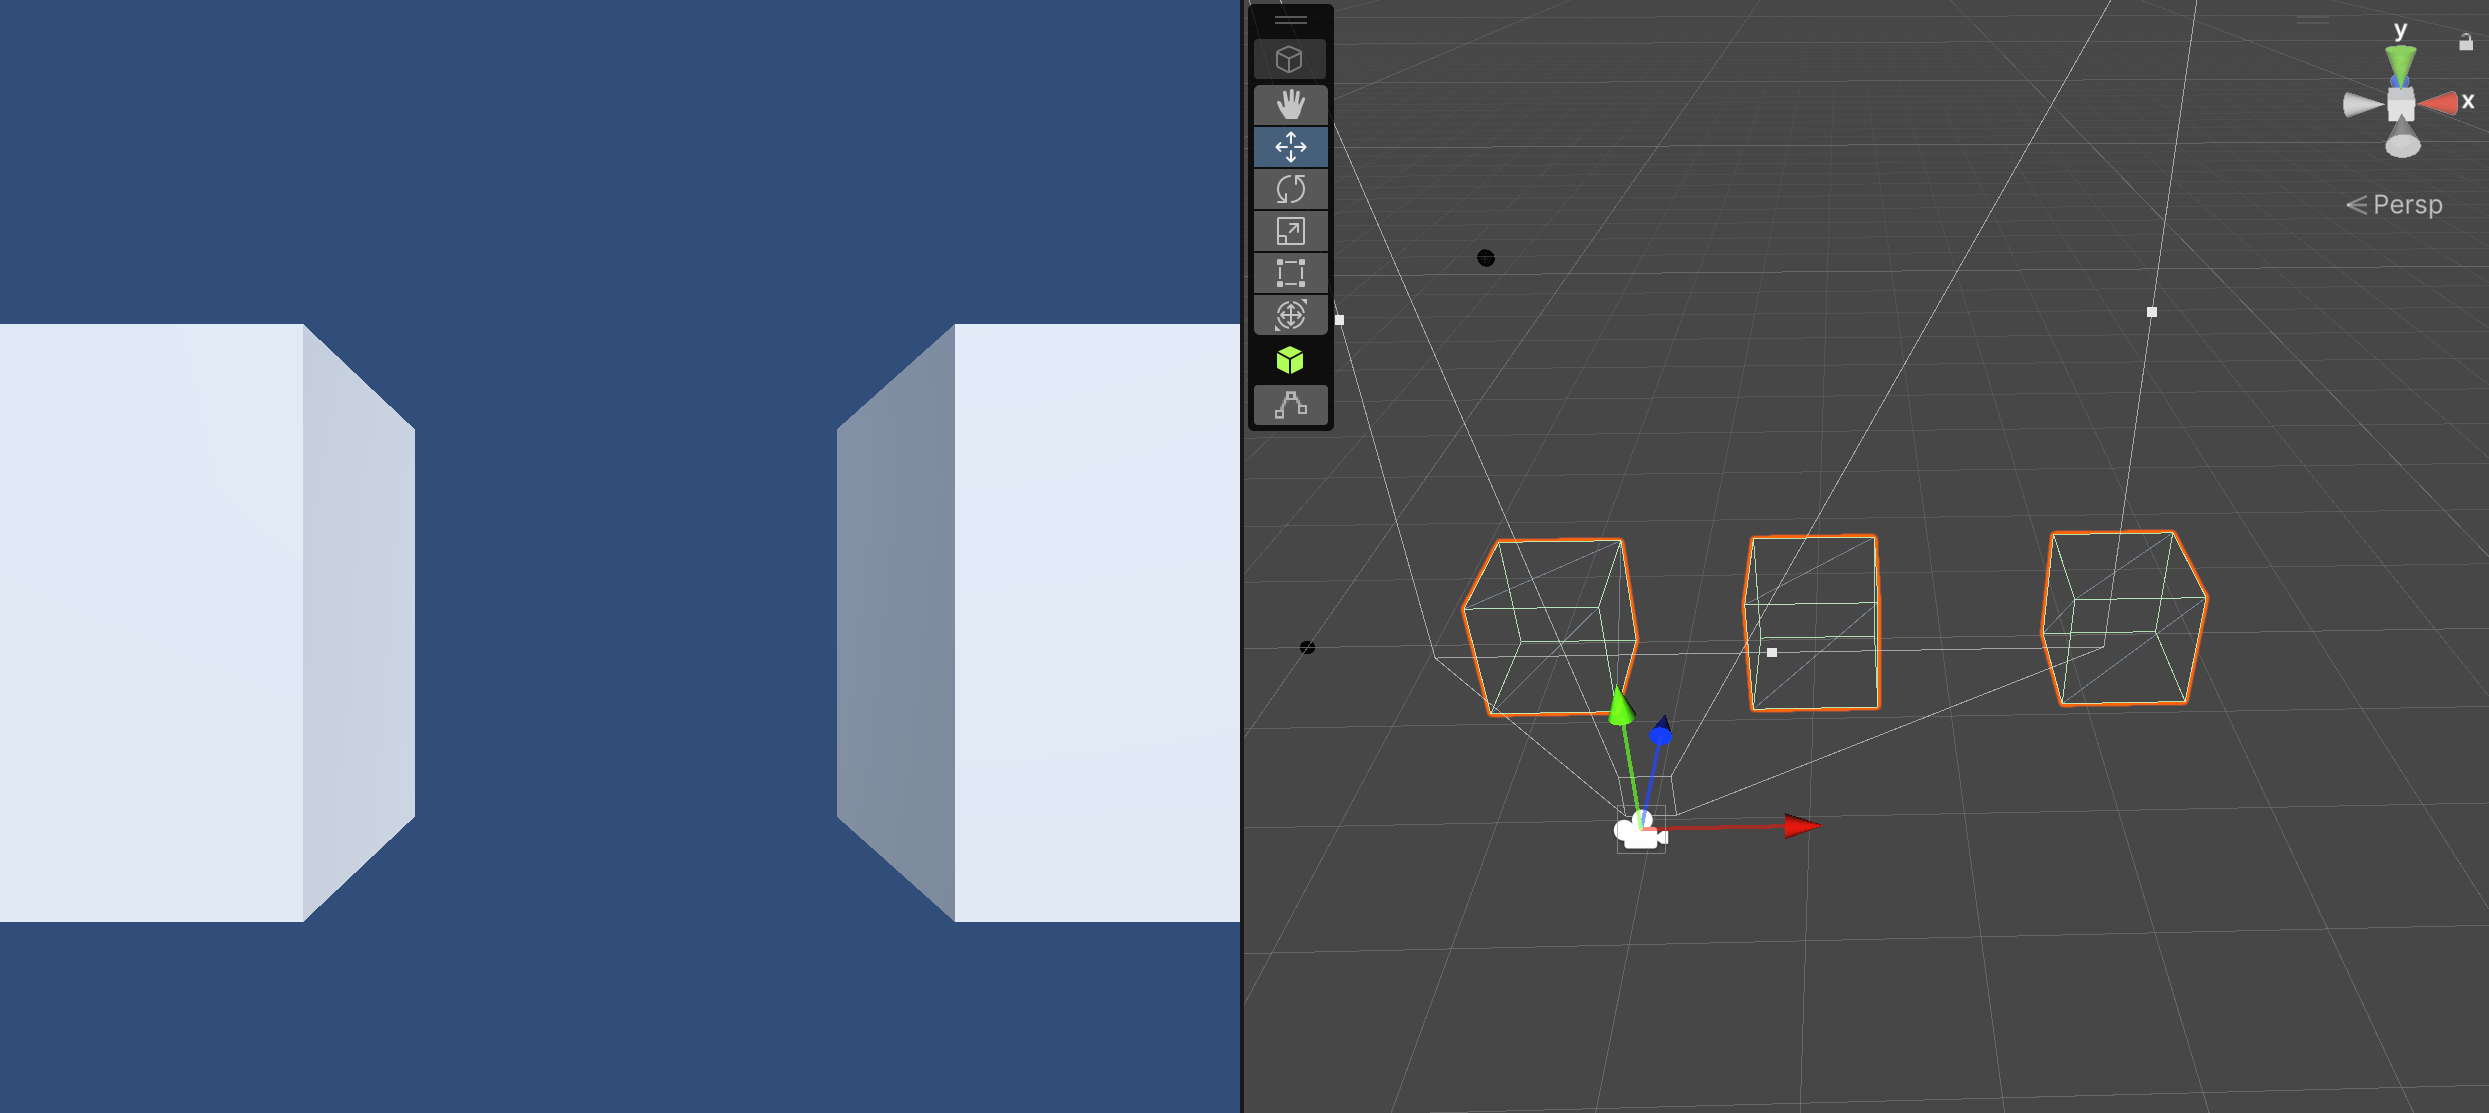Screen dimensions: 2489x1113
Task: Select the Rotate tool
Action: pyautogui.click(x=1290, y=189)
